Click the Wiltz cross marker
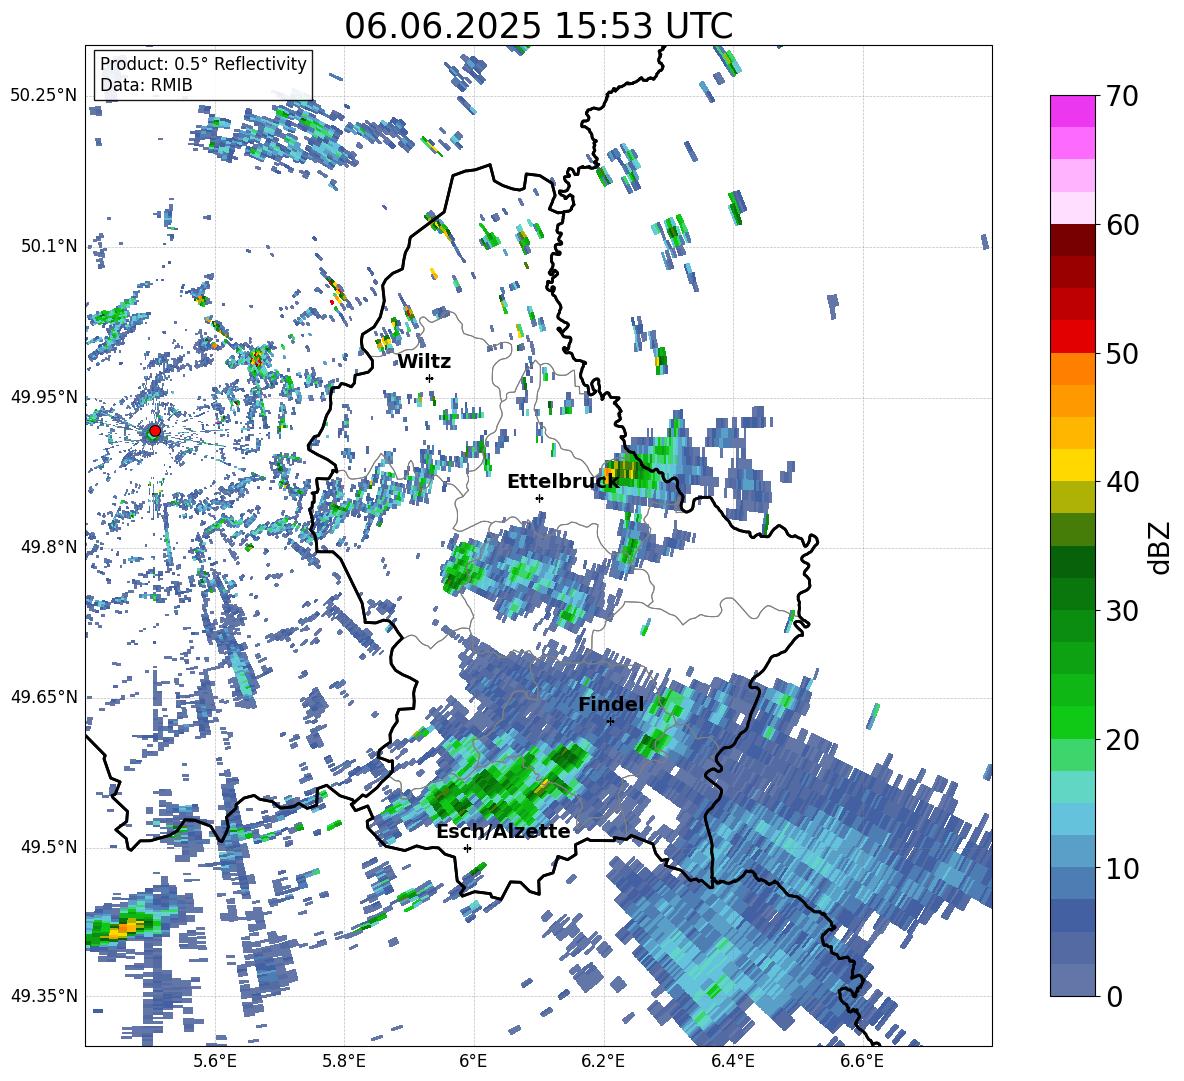The height and width of the screenshot is (1081, 1184). [430, 378]
